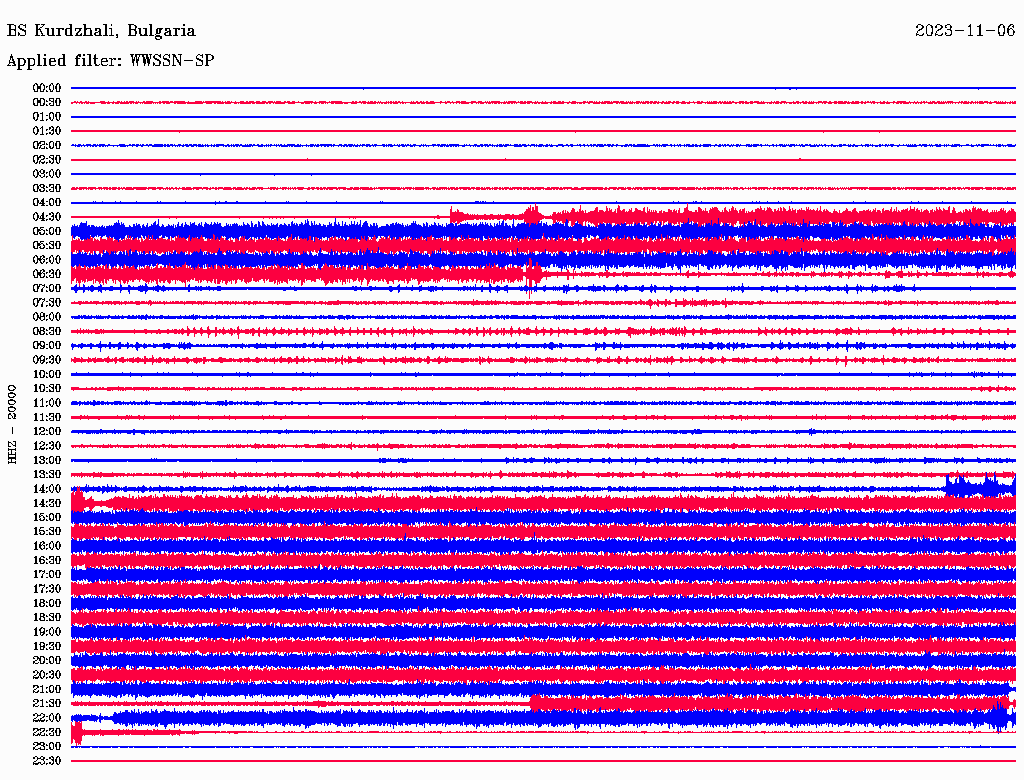Click the 06:30 time label
This screenshot has width=1024, height=780.
tap(47, 274)
